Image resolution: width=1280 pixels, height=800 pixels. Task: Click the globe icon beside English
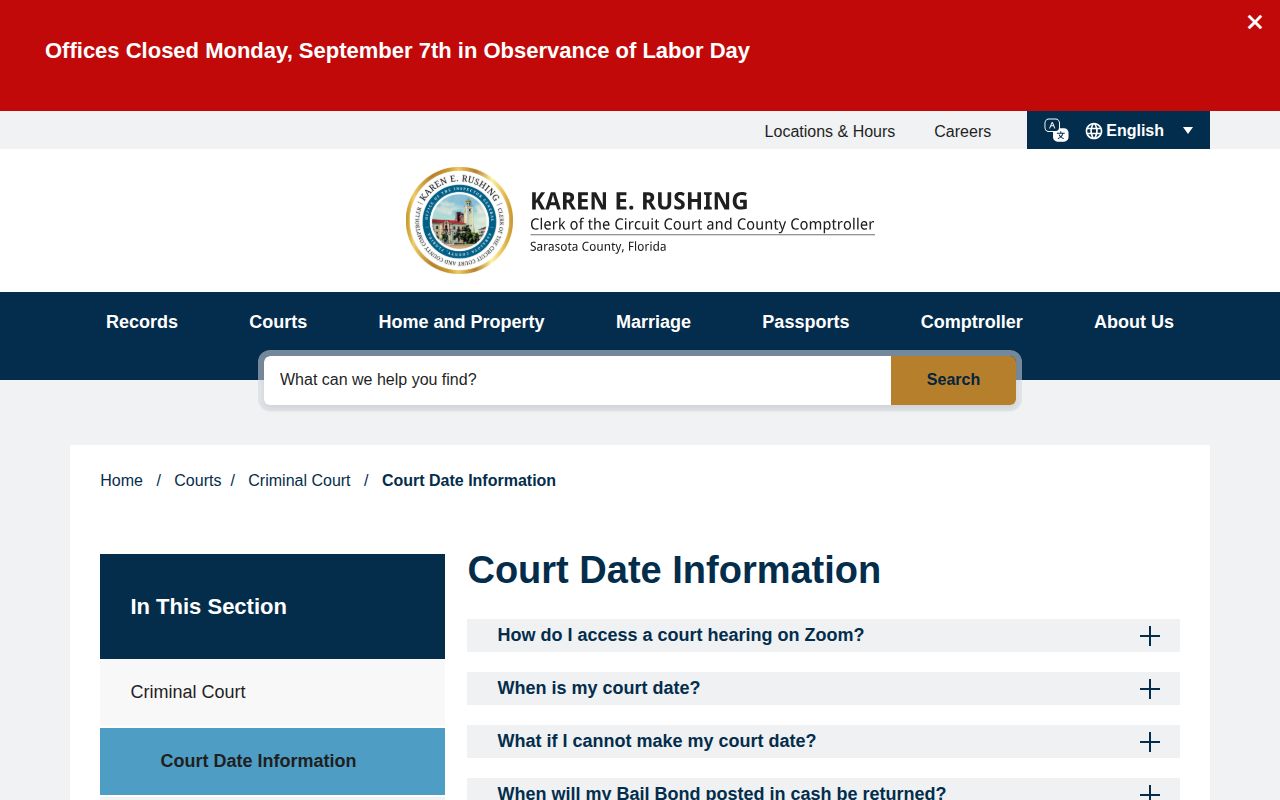1094,131
